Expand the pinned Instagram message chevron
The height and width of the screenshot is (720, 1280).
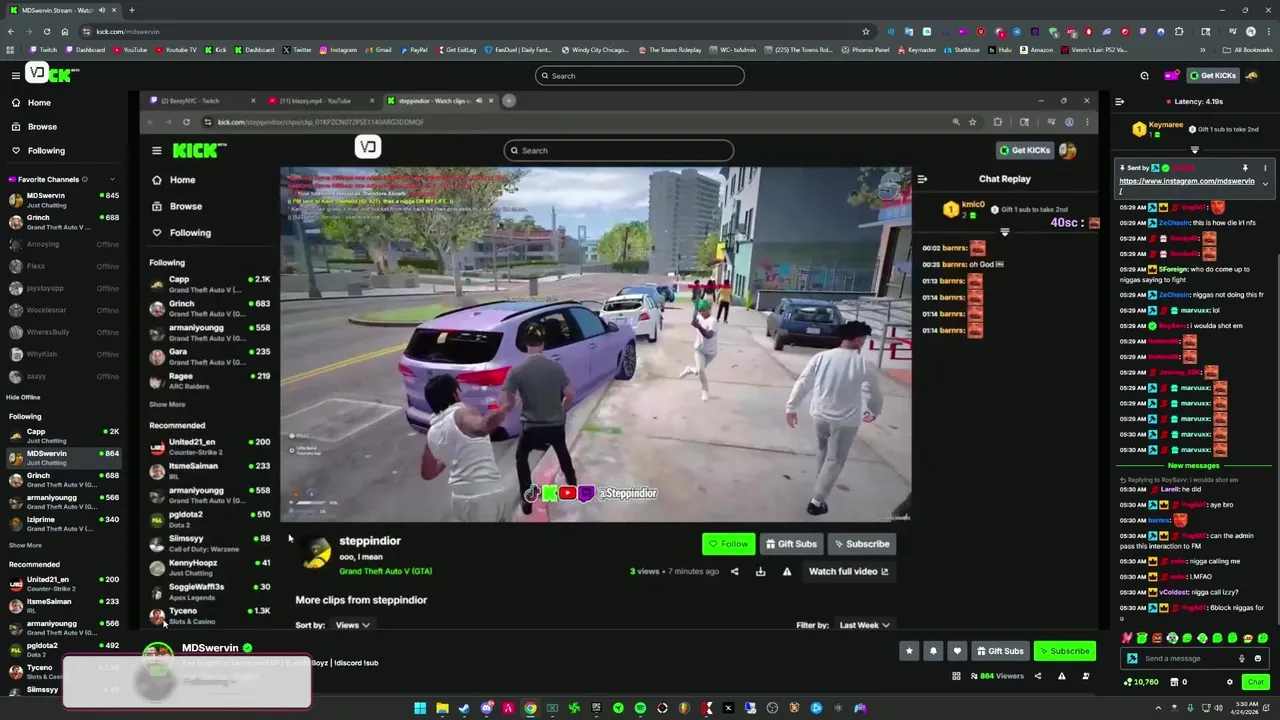point(1265,184)
